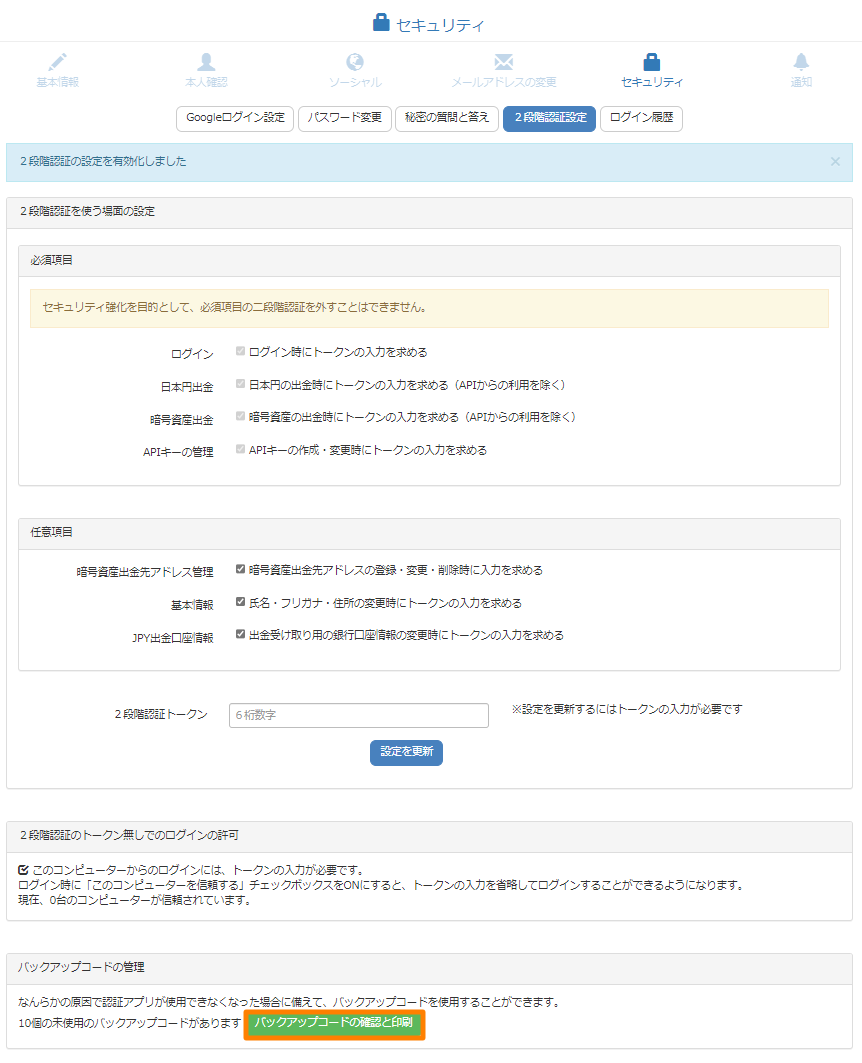Switch to パスワード変更 tab
862x1063 pixels.
(x=345, y=118)
